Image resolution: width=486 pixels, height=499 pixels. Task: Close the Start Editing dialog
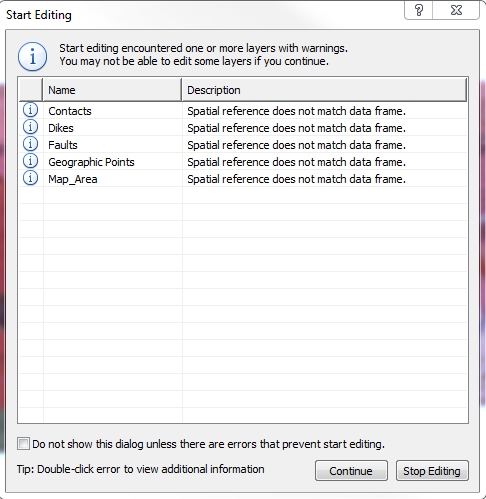[456, 10]
